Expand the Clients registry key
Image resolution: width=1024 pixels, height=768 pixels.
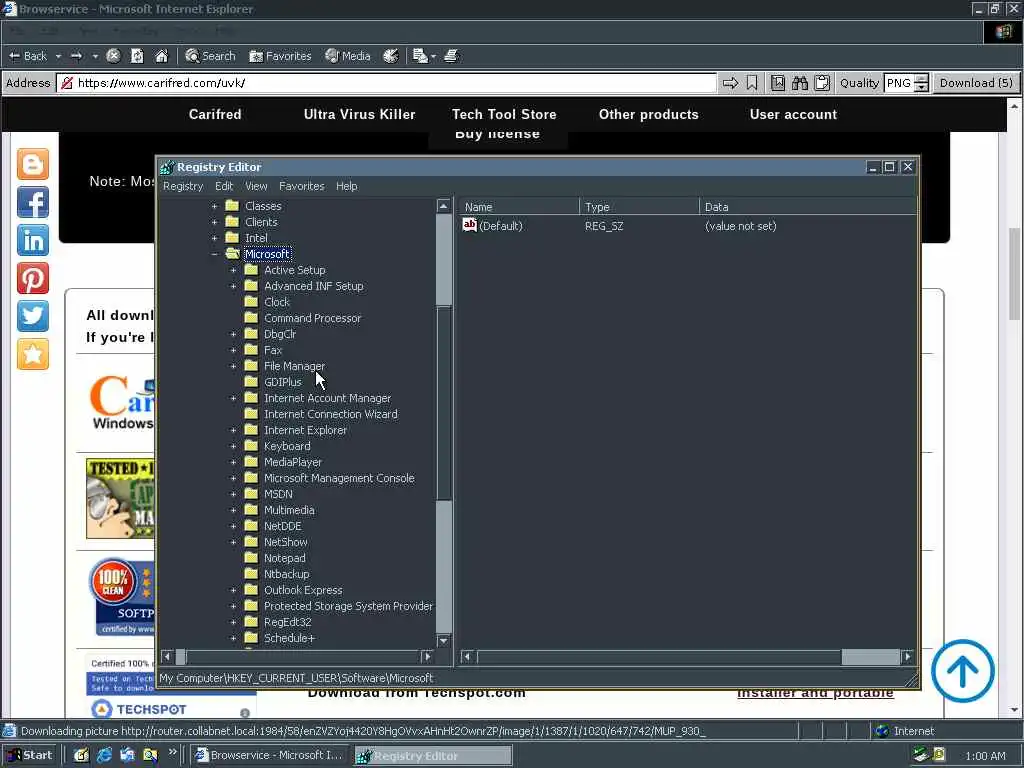point(214,222)
